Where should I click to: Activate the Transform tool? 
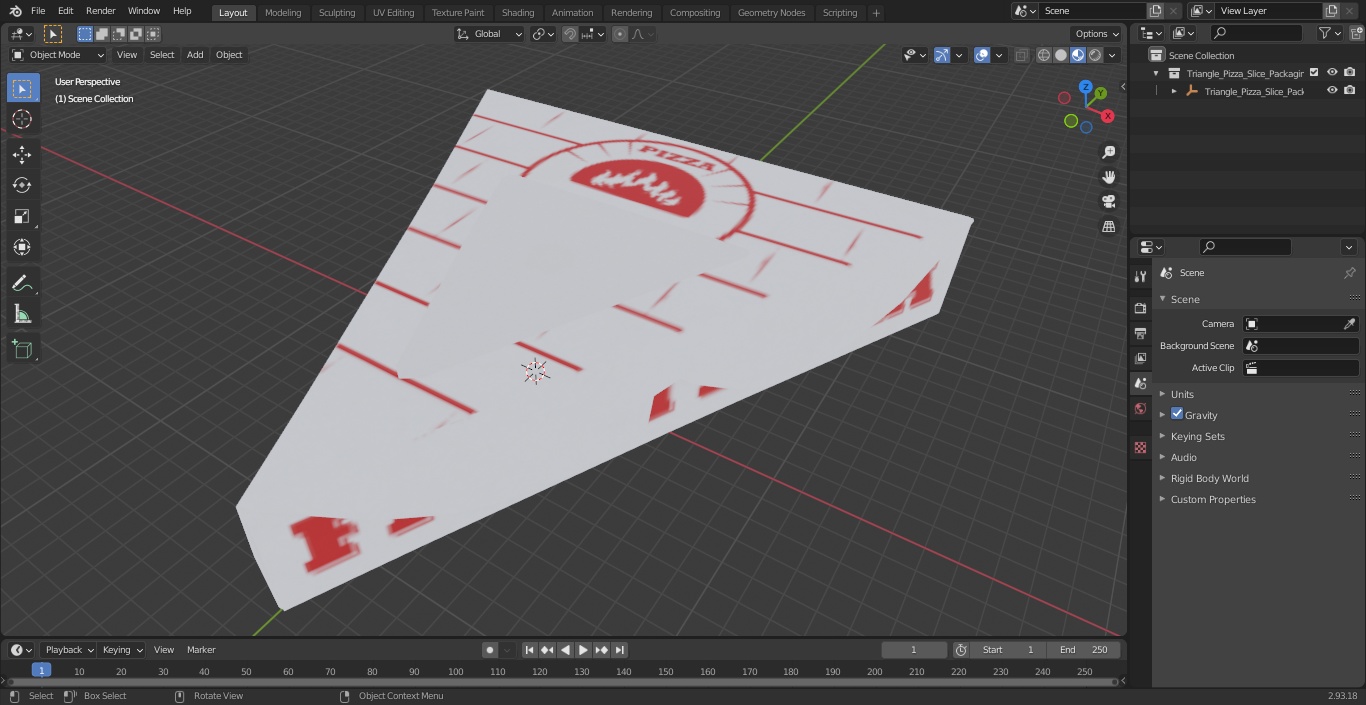pos(22,247)
